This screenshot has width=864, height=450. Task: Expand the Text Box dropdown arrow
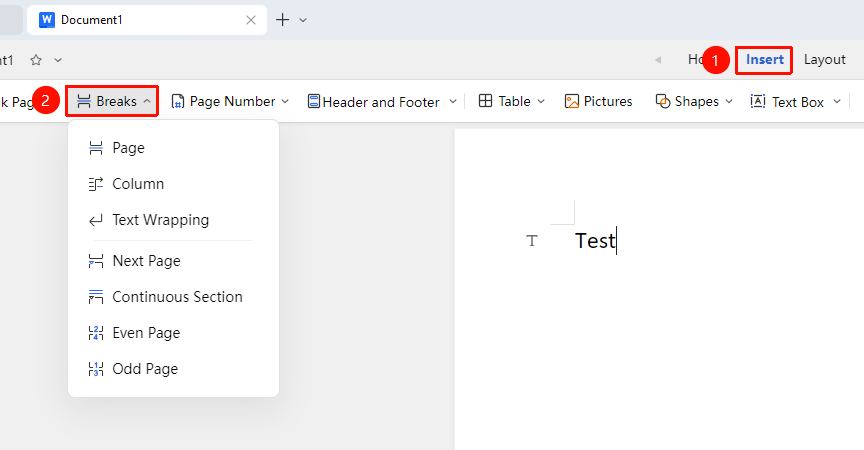836,101
